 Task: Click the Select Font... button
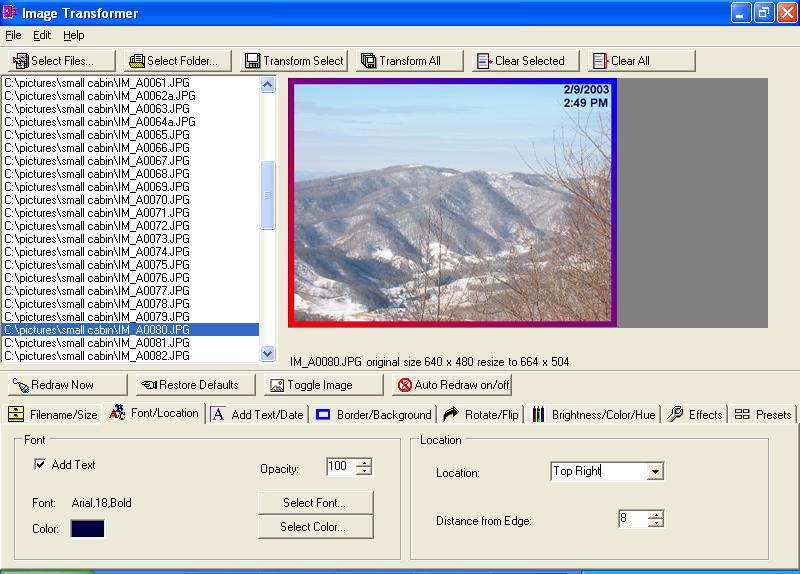[x=315, y=503]
